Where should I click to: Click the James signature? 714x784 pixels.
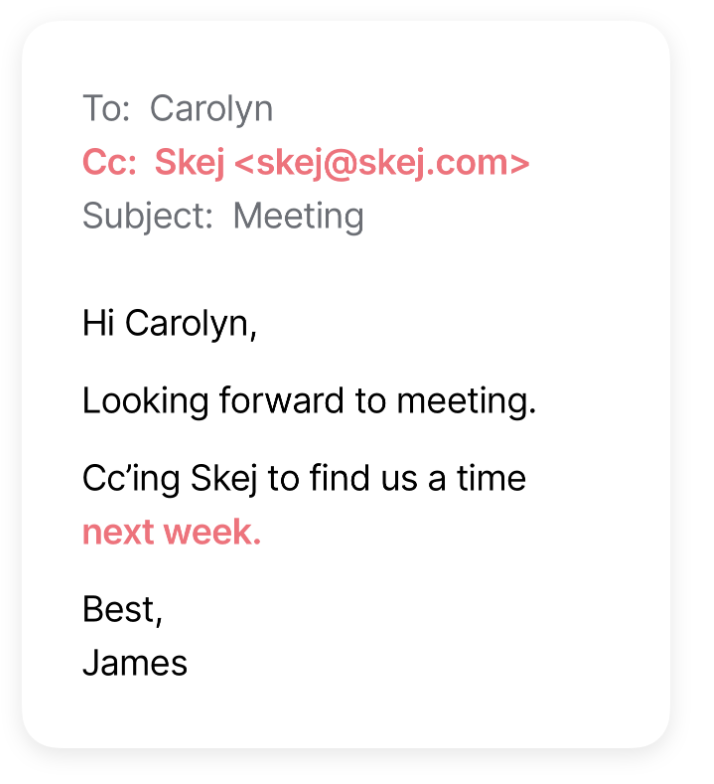click(x=135, y=664)
